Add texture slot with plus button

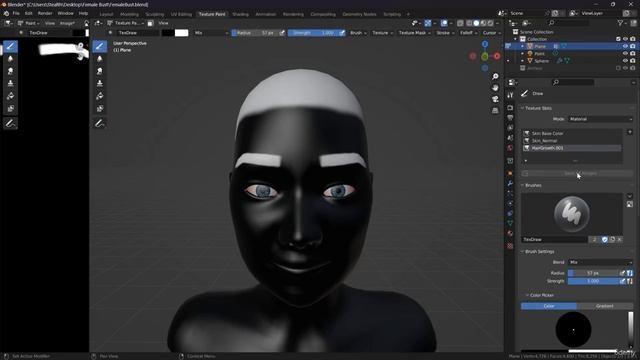[x=630, y=132]
